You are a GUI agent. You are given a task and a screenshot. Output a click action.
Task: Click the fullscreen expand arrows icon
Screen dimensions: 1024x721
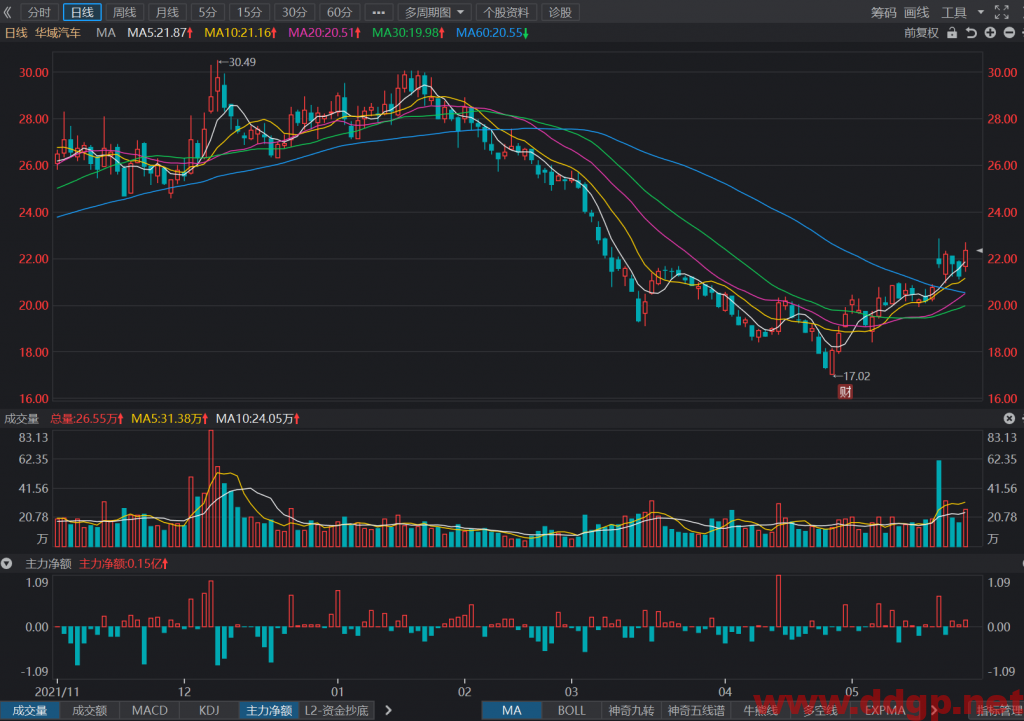click(x=1001, y=12)
